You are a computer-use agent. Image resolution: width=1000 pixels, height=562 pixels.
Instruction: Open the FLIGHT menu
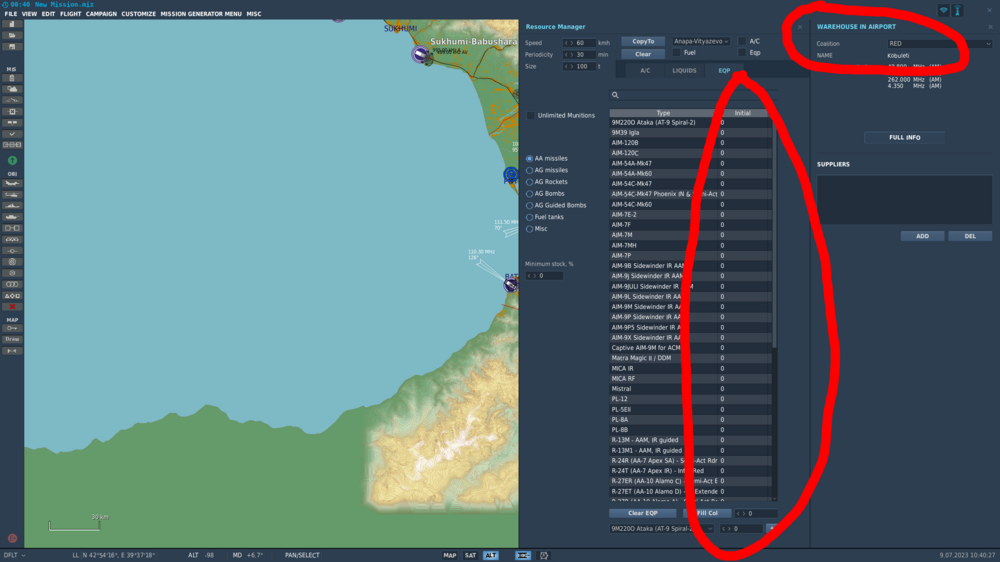click(x=71, y=14)
